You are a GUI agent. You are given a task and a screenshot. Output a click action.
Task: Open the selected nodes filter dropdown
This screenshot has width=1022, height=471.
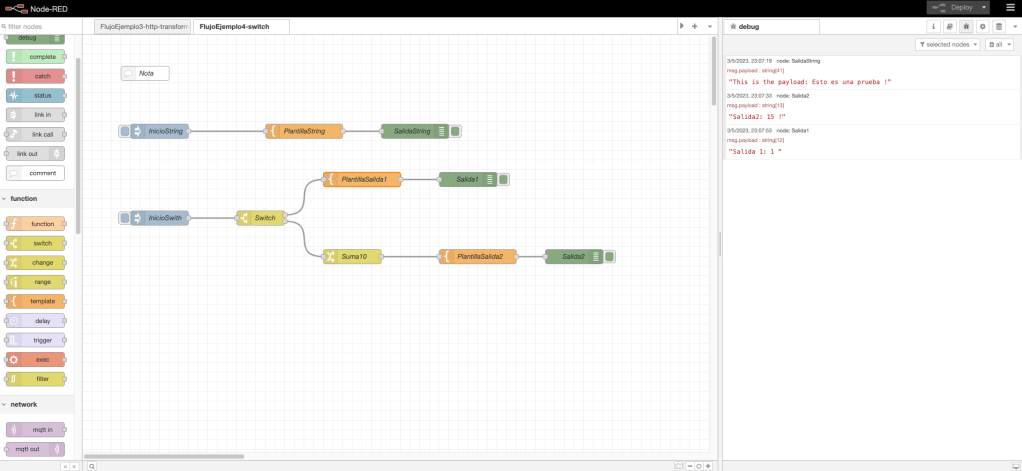click(x=947, y=45)
